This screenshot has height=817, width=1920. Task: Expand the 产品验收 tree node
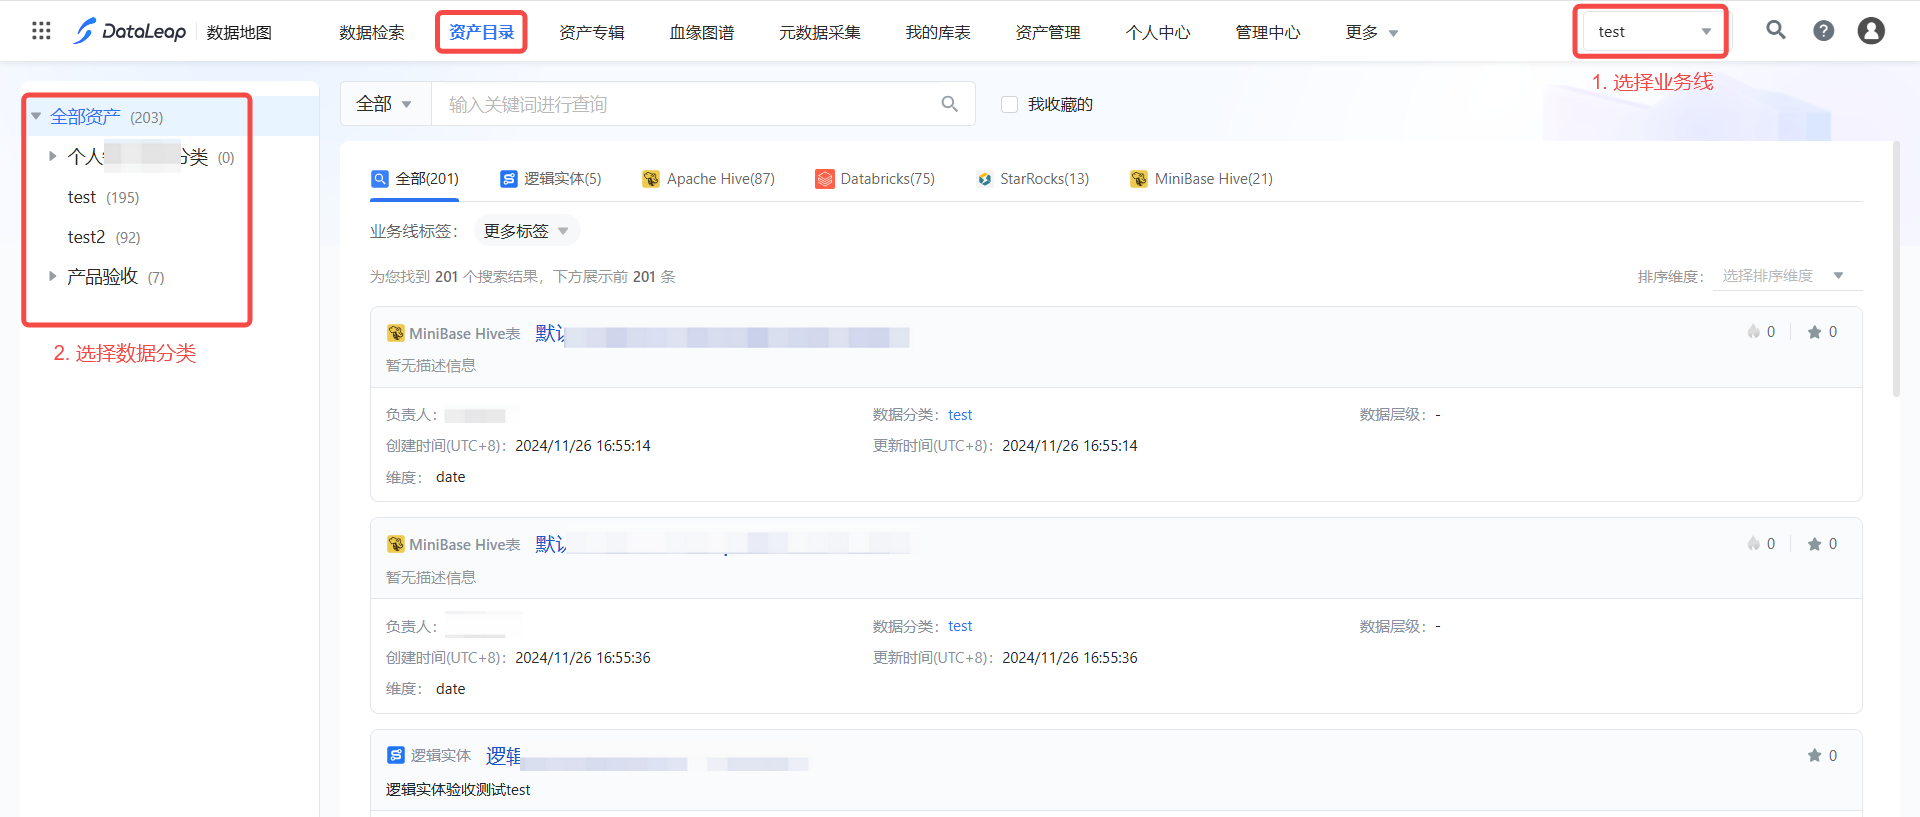click(x=52, y=276)
